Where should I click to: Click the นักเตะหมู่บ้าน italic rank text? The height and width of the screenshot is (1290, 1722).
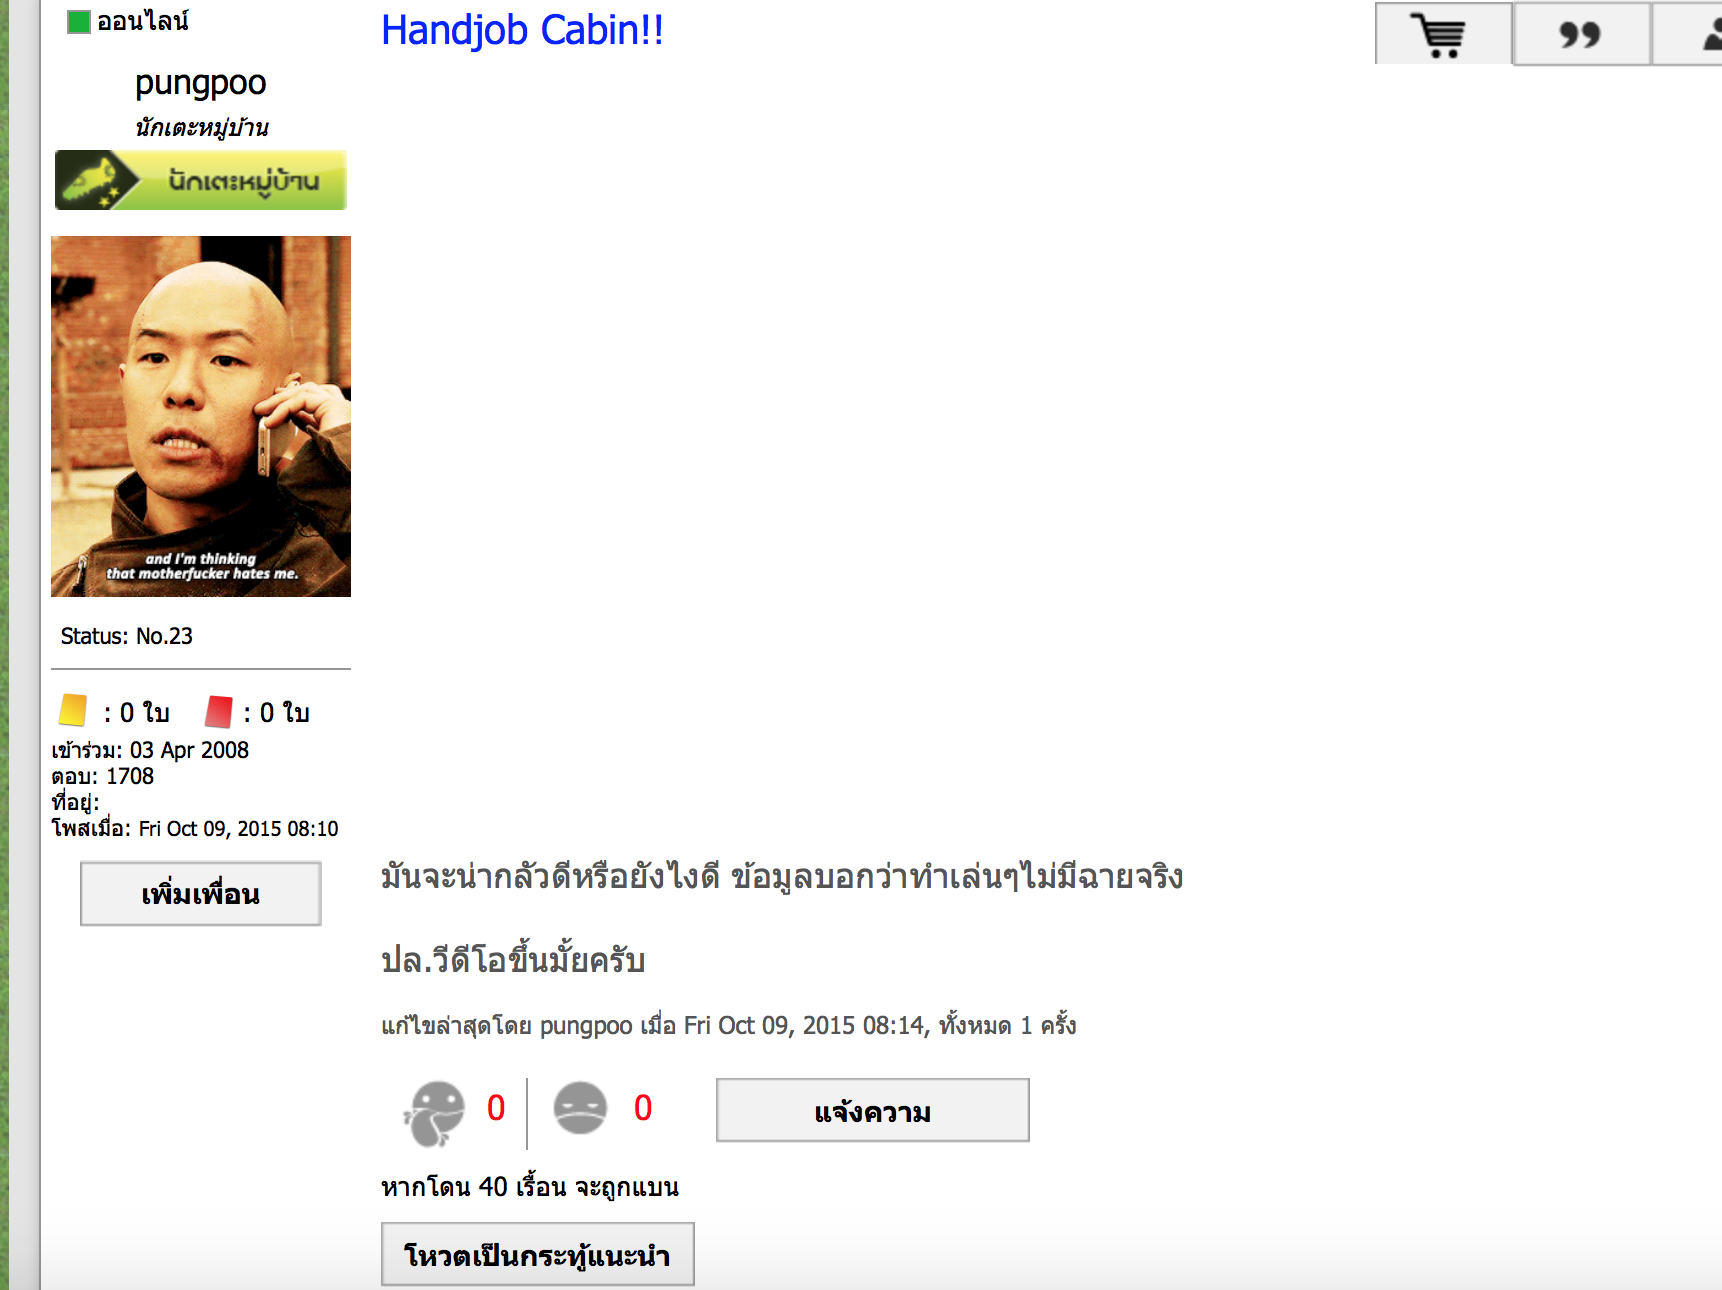201,128
